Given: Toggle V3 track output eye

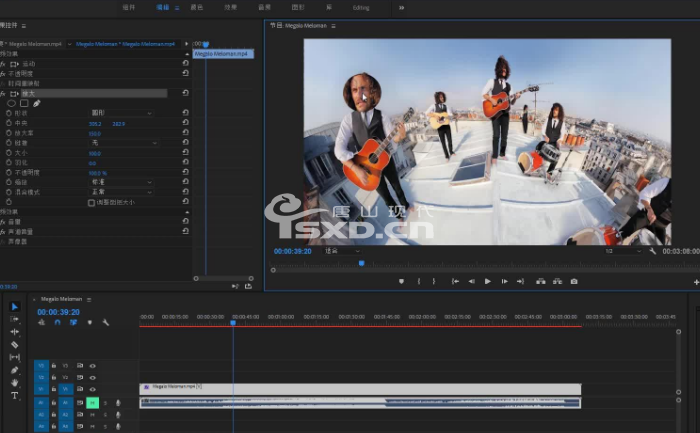Looking at the screenshot, I should coord(92,366).
